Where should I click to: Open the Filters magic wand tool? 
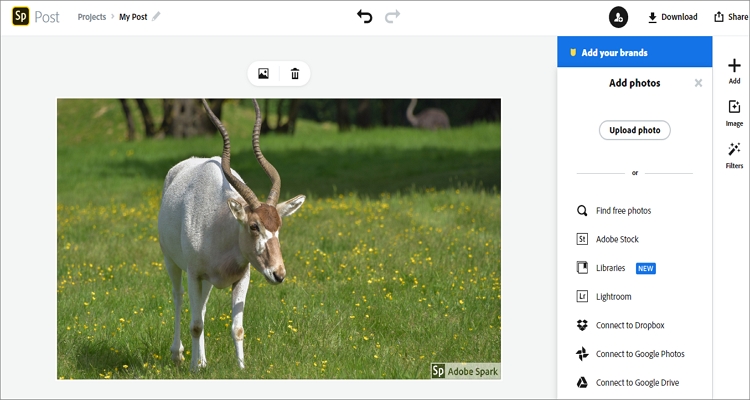734,156
